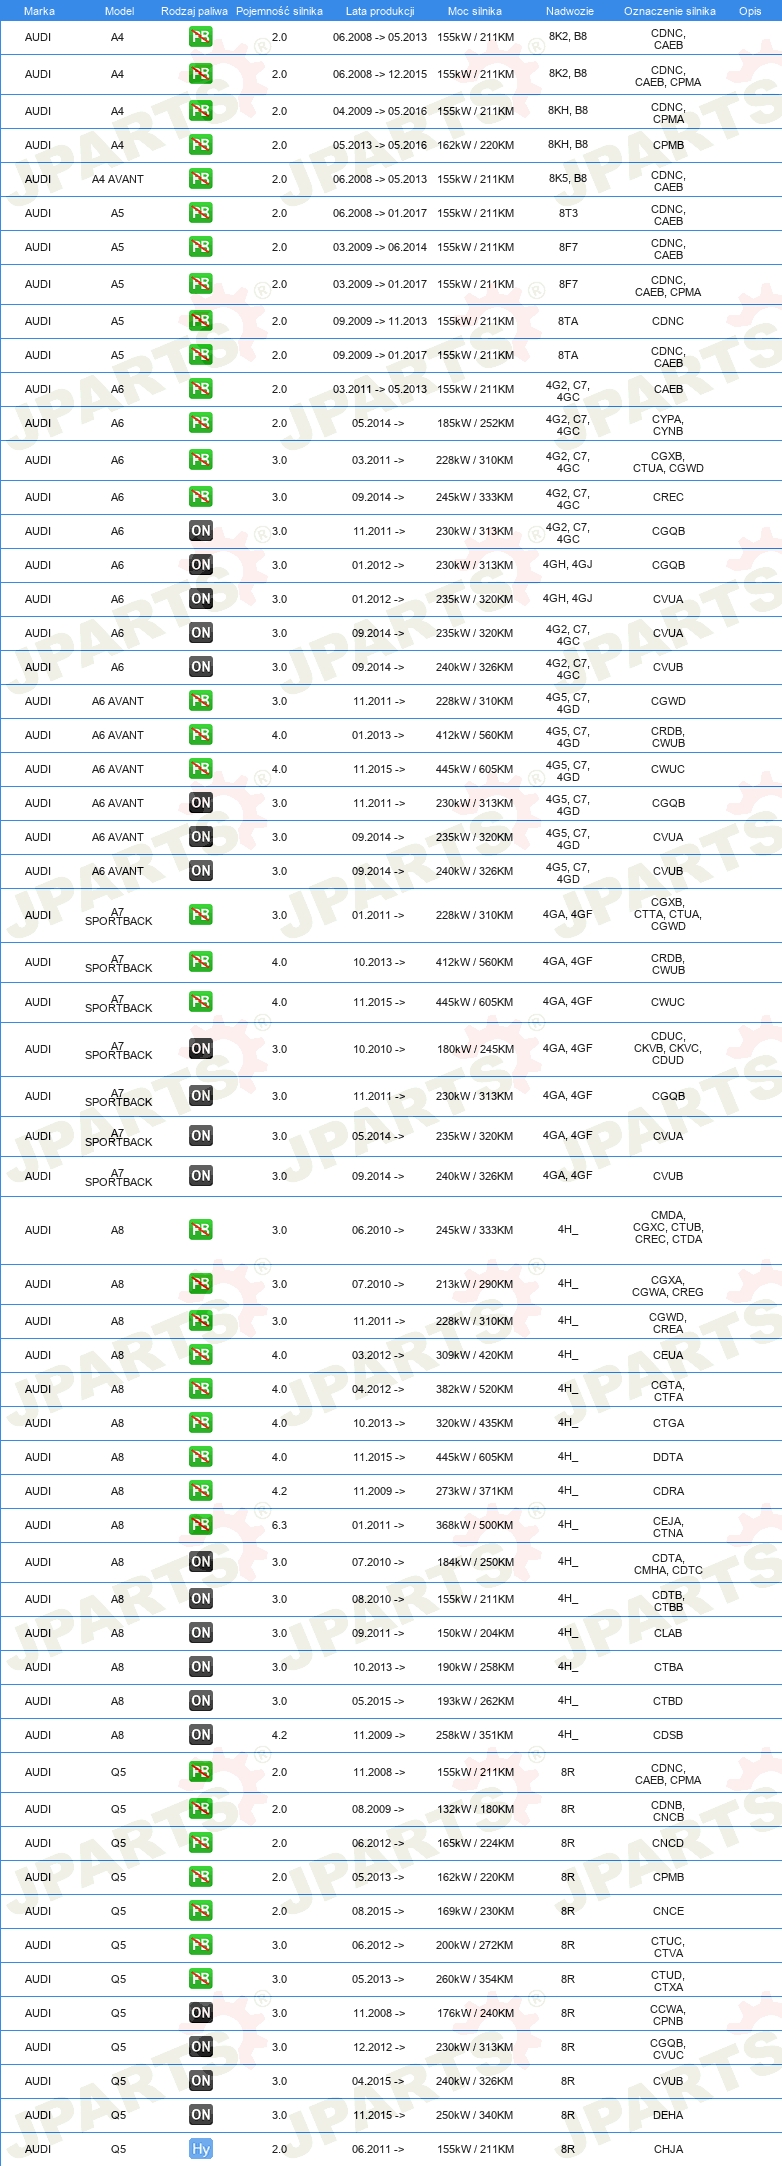Click the diesel ON icon in the A7 SPORTBACK CVUB row
782x2166 pixels.
pyautogui.click(x=201, y=1176)
